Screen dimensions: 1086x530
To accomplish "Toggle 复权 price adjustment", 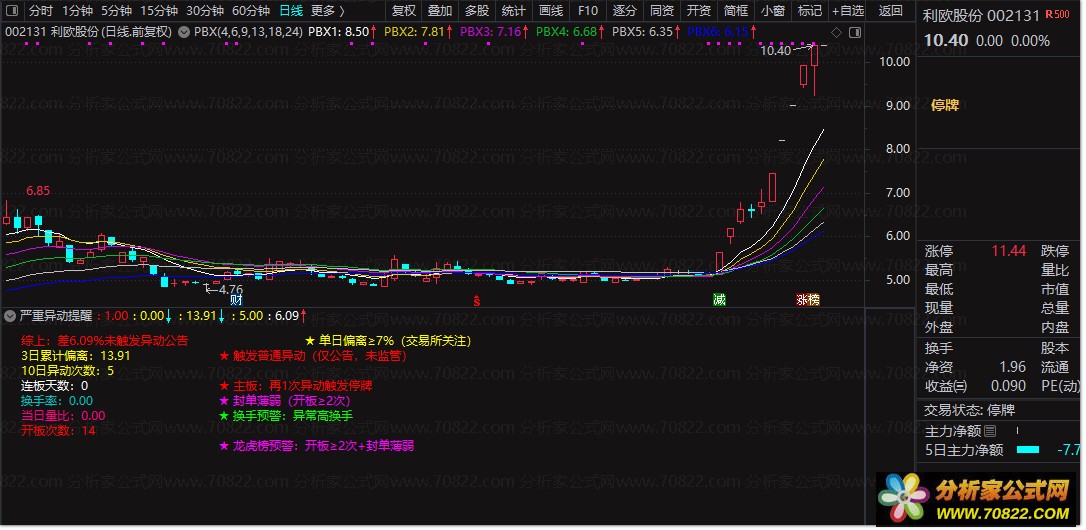I will click(x=404, y=10).
